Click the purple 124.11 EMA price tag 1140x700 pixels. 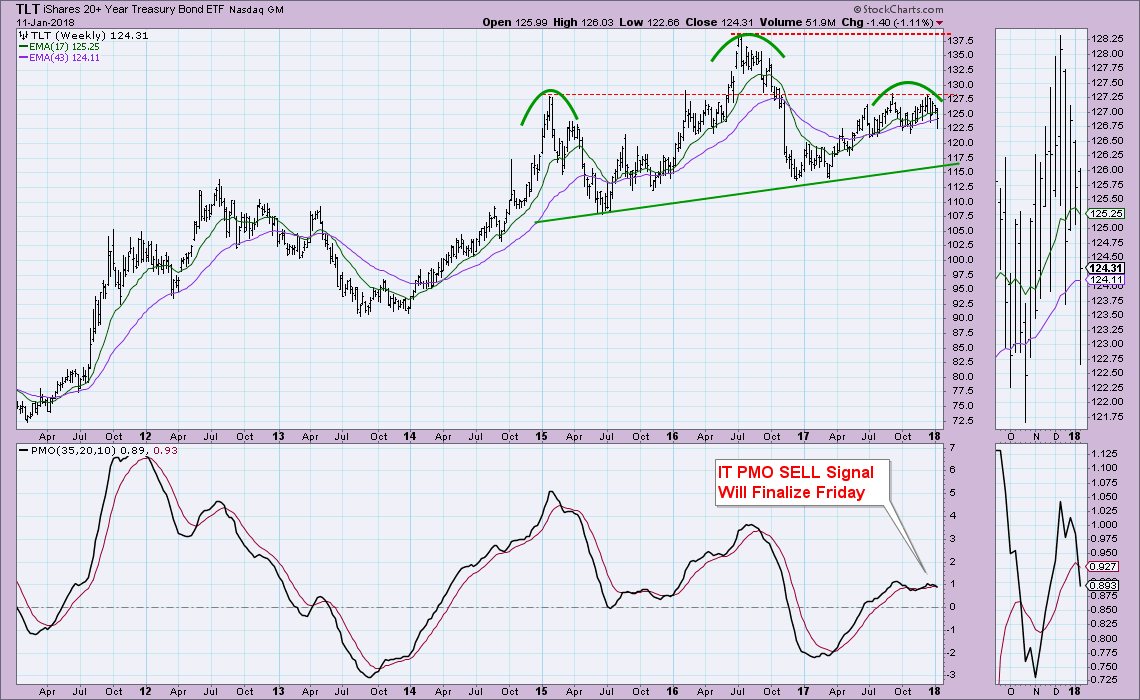[1106, 280]
